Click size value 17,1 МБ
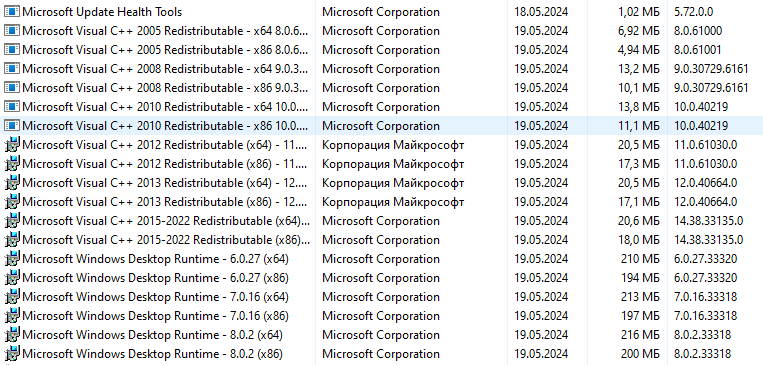 (639, 202)
